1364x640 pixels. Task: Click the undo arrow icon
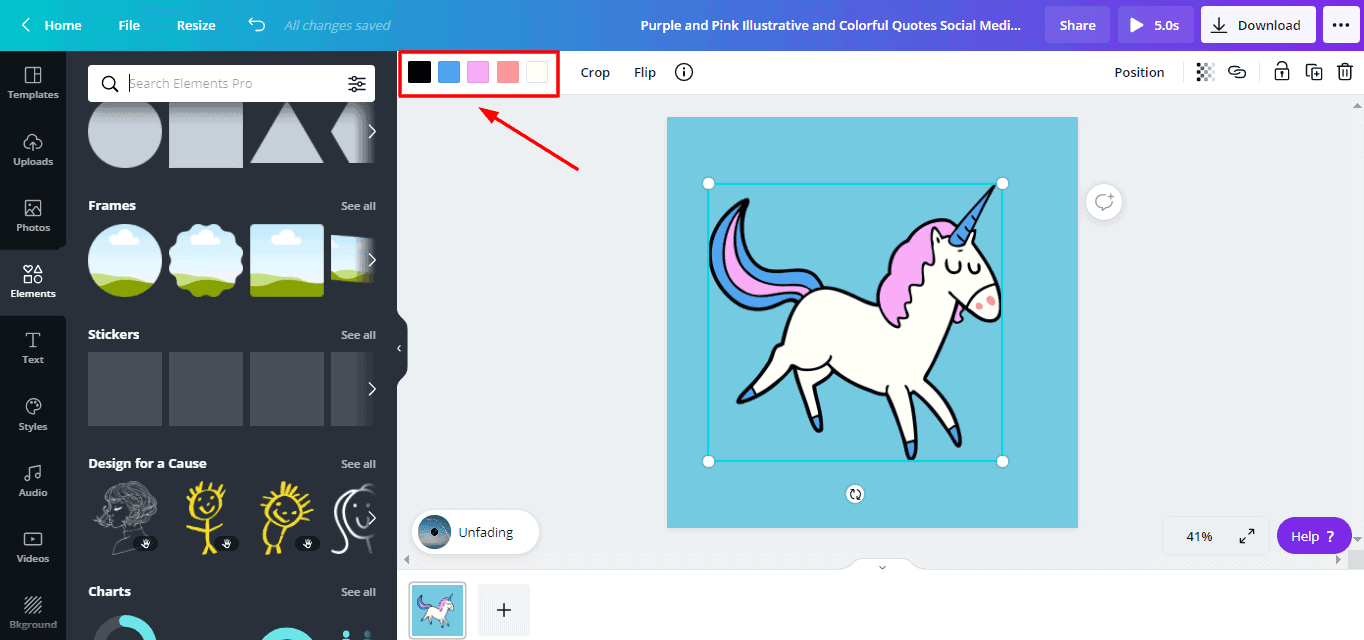tap(257, 25)
